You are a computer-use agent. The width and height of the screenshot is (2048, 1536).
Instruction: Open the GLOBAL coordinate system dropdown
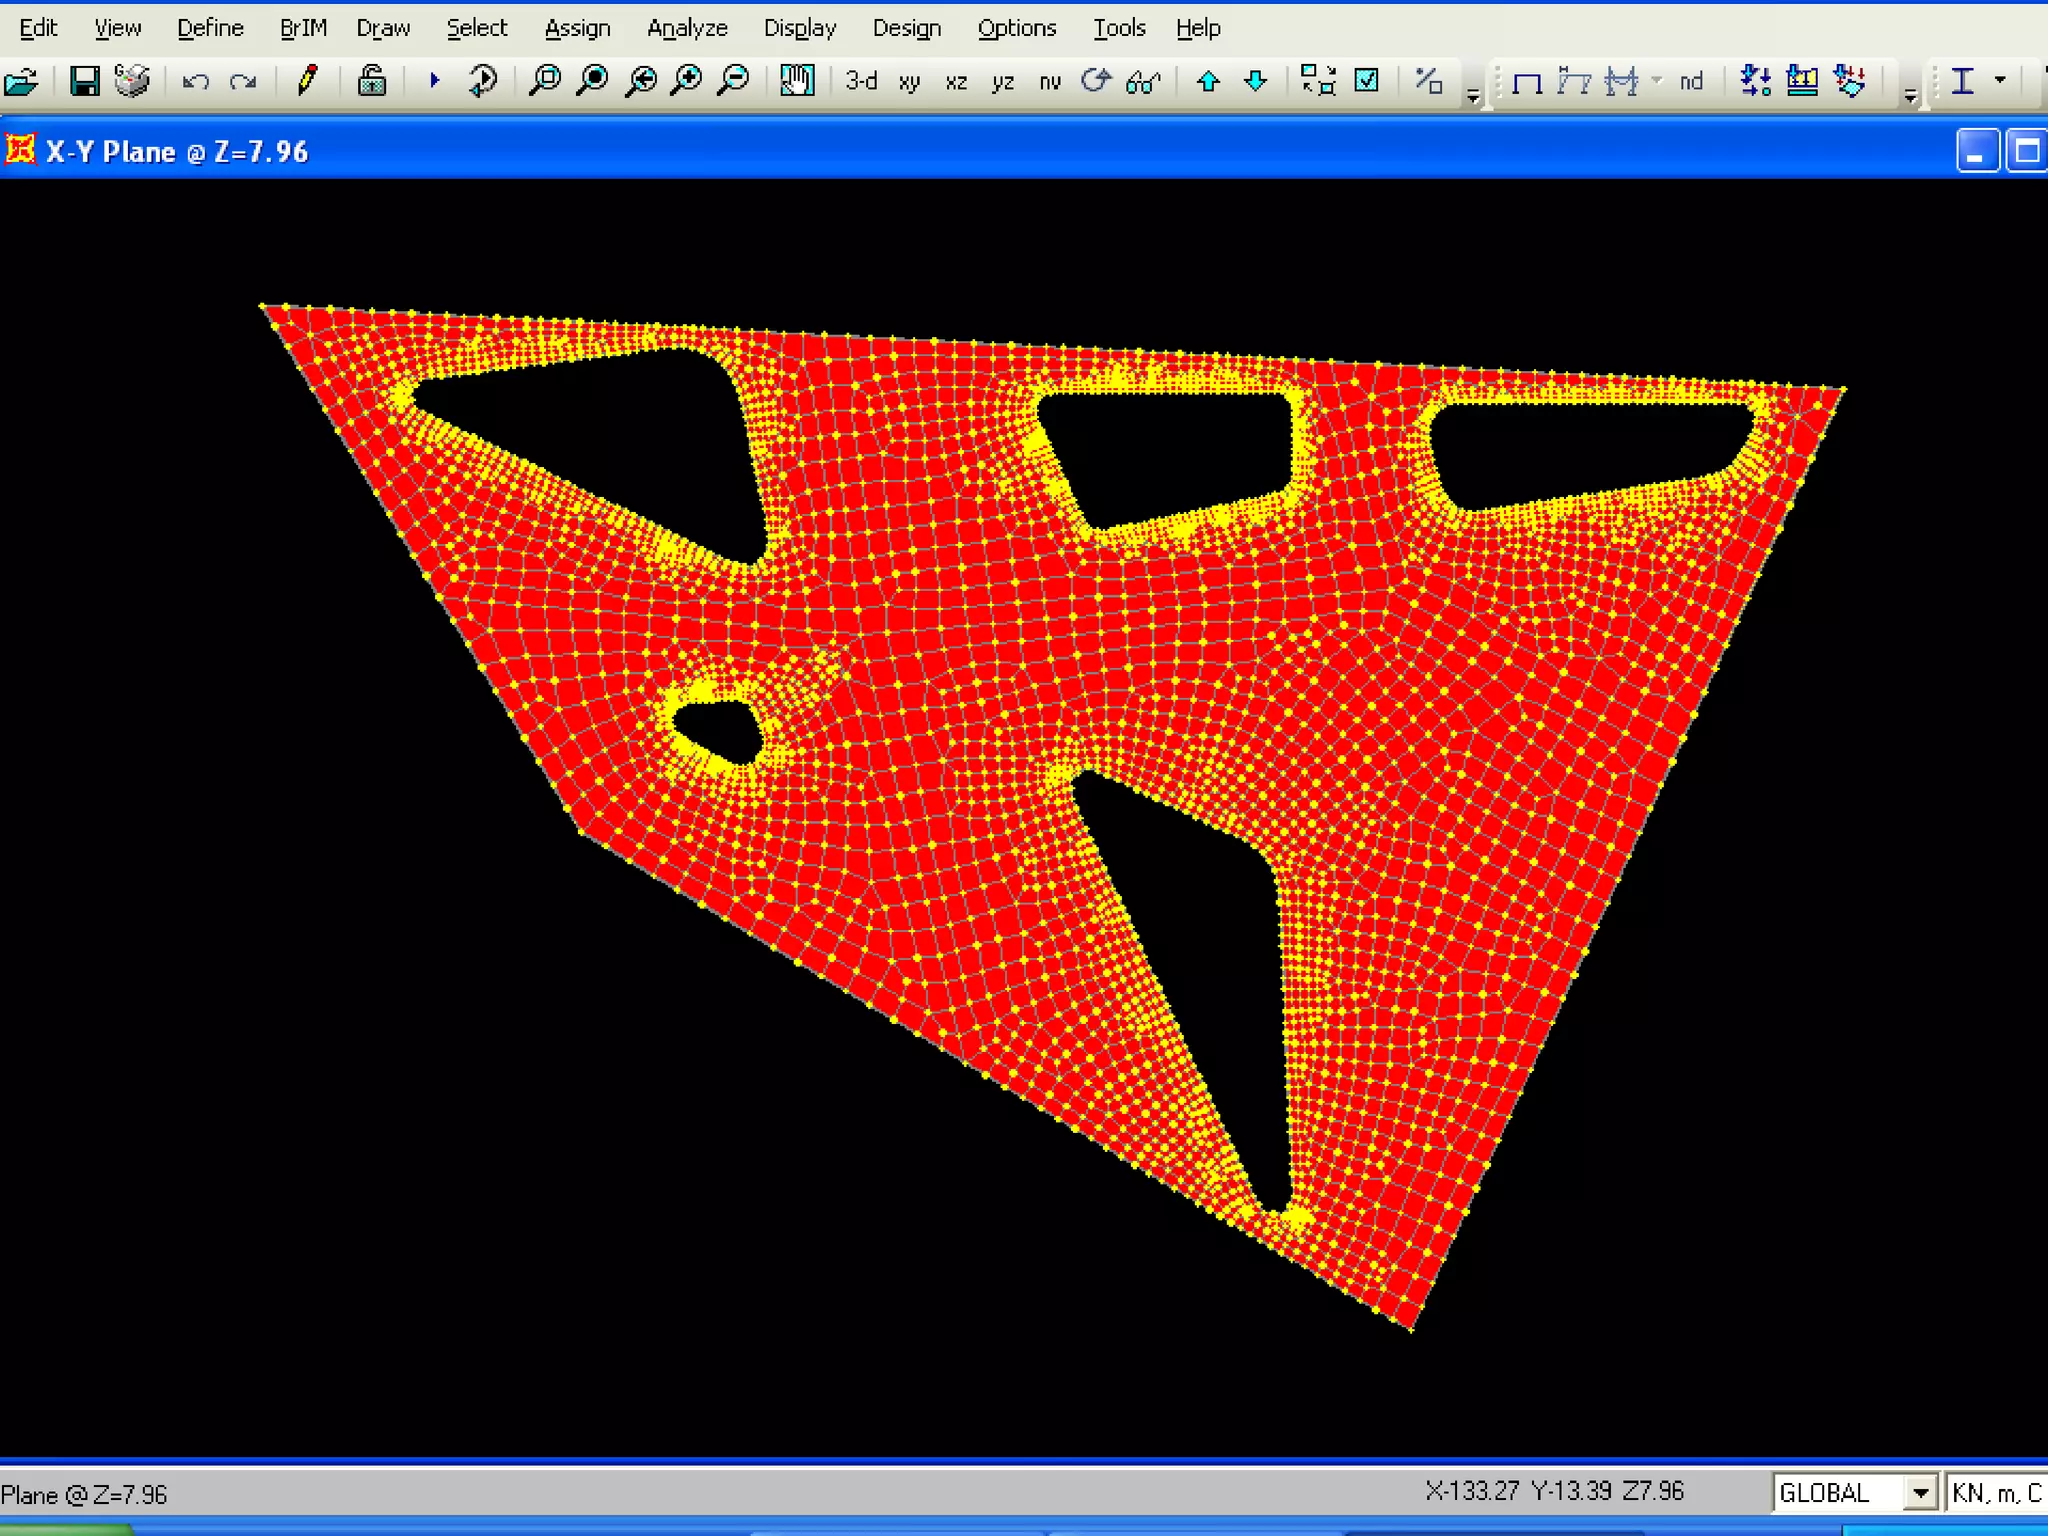[x=1920, y=1493]
